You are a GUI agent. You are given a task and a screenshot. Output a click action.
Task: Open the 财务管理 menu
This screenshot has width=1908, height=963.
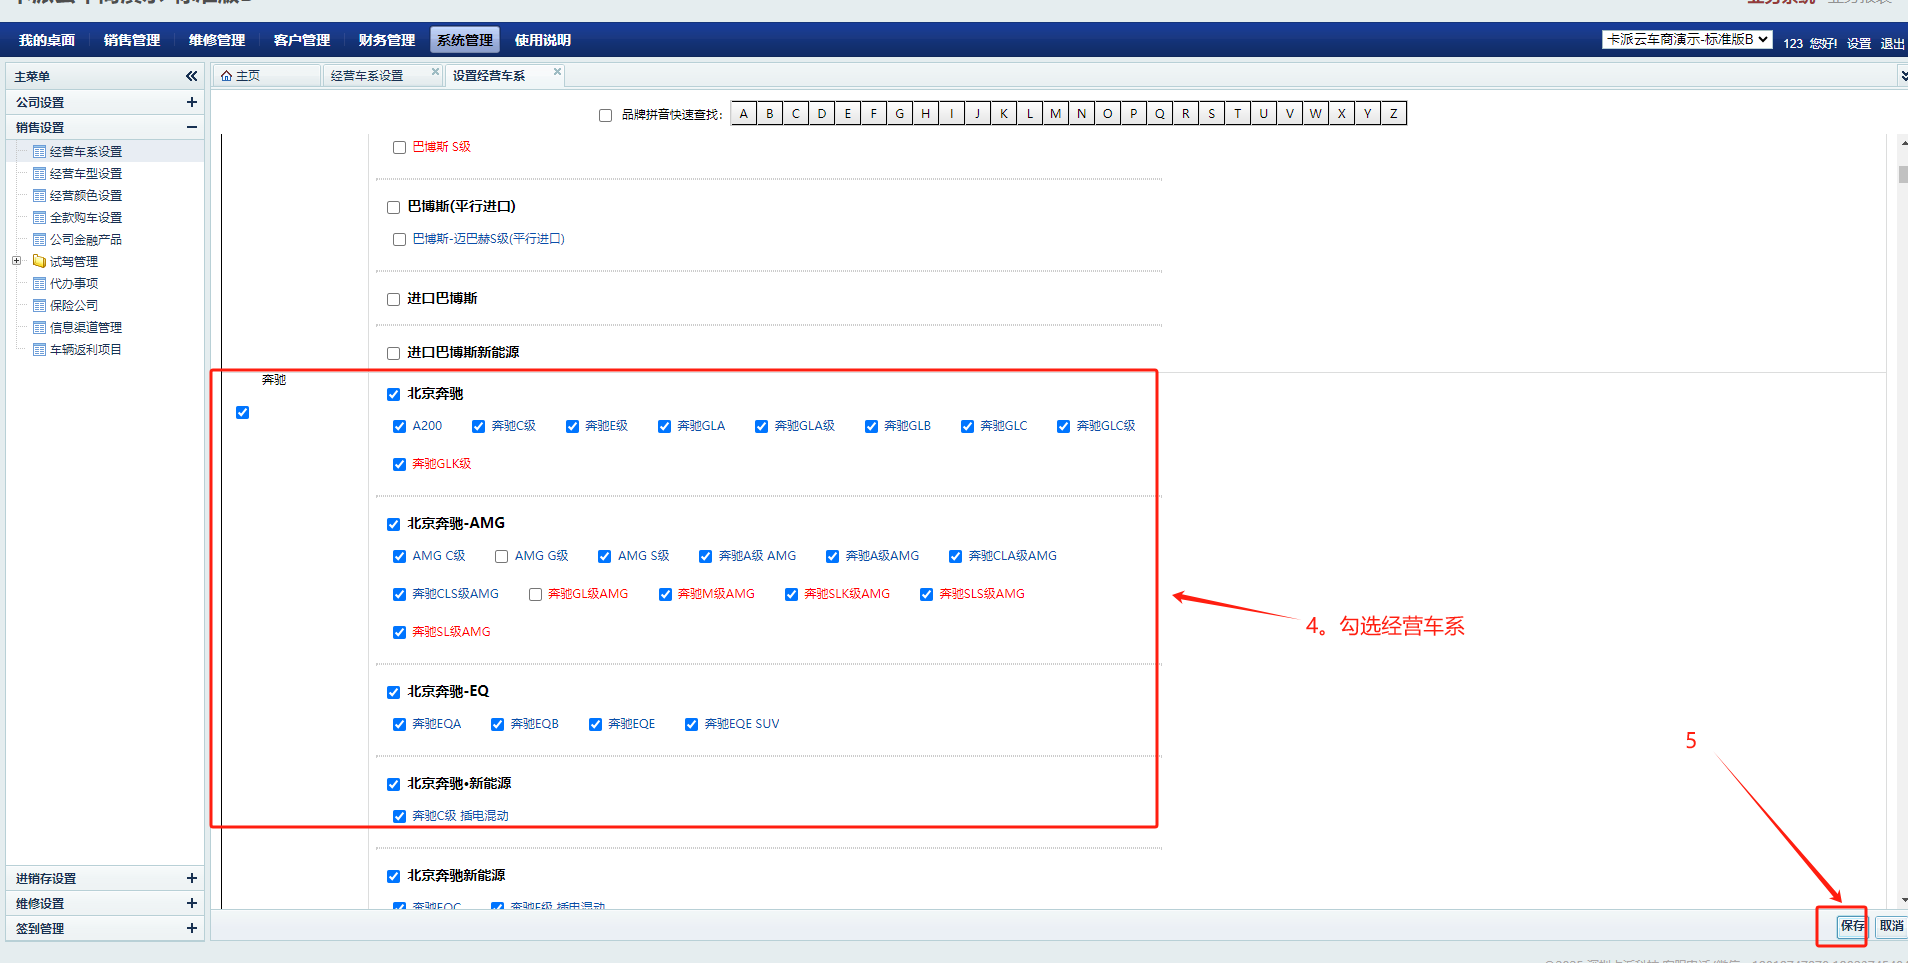(386, 40)
